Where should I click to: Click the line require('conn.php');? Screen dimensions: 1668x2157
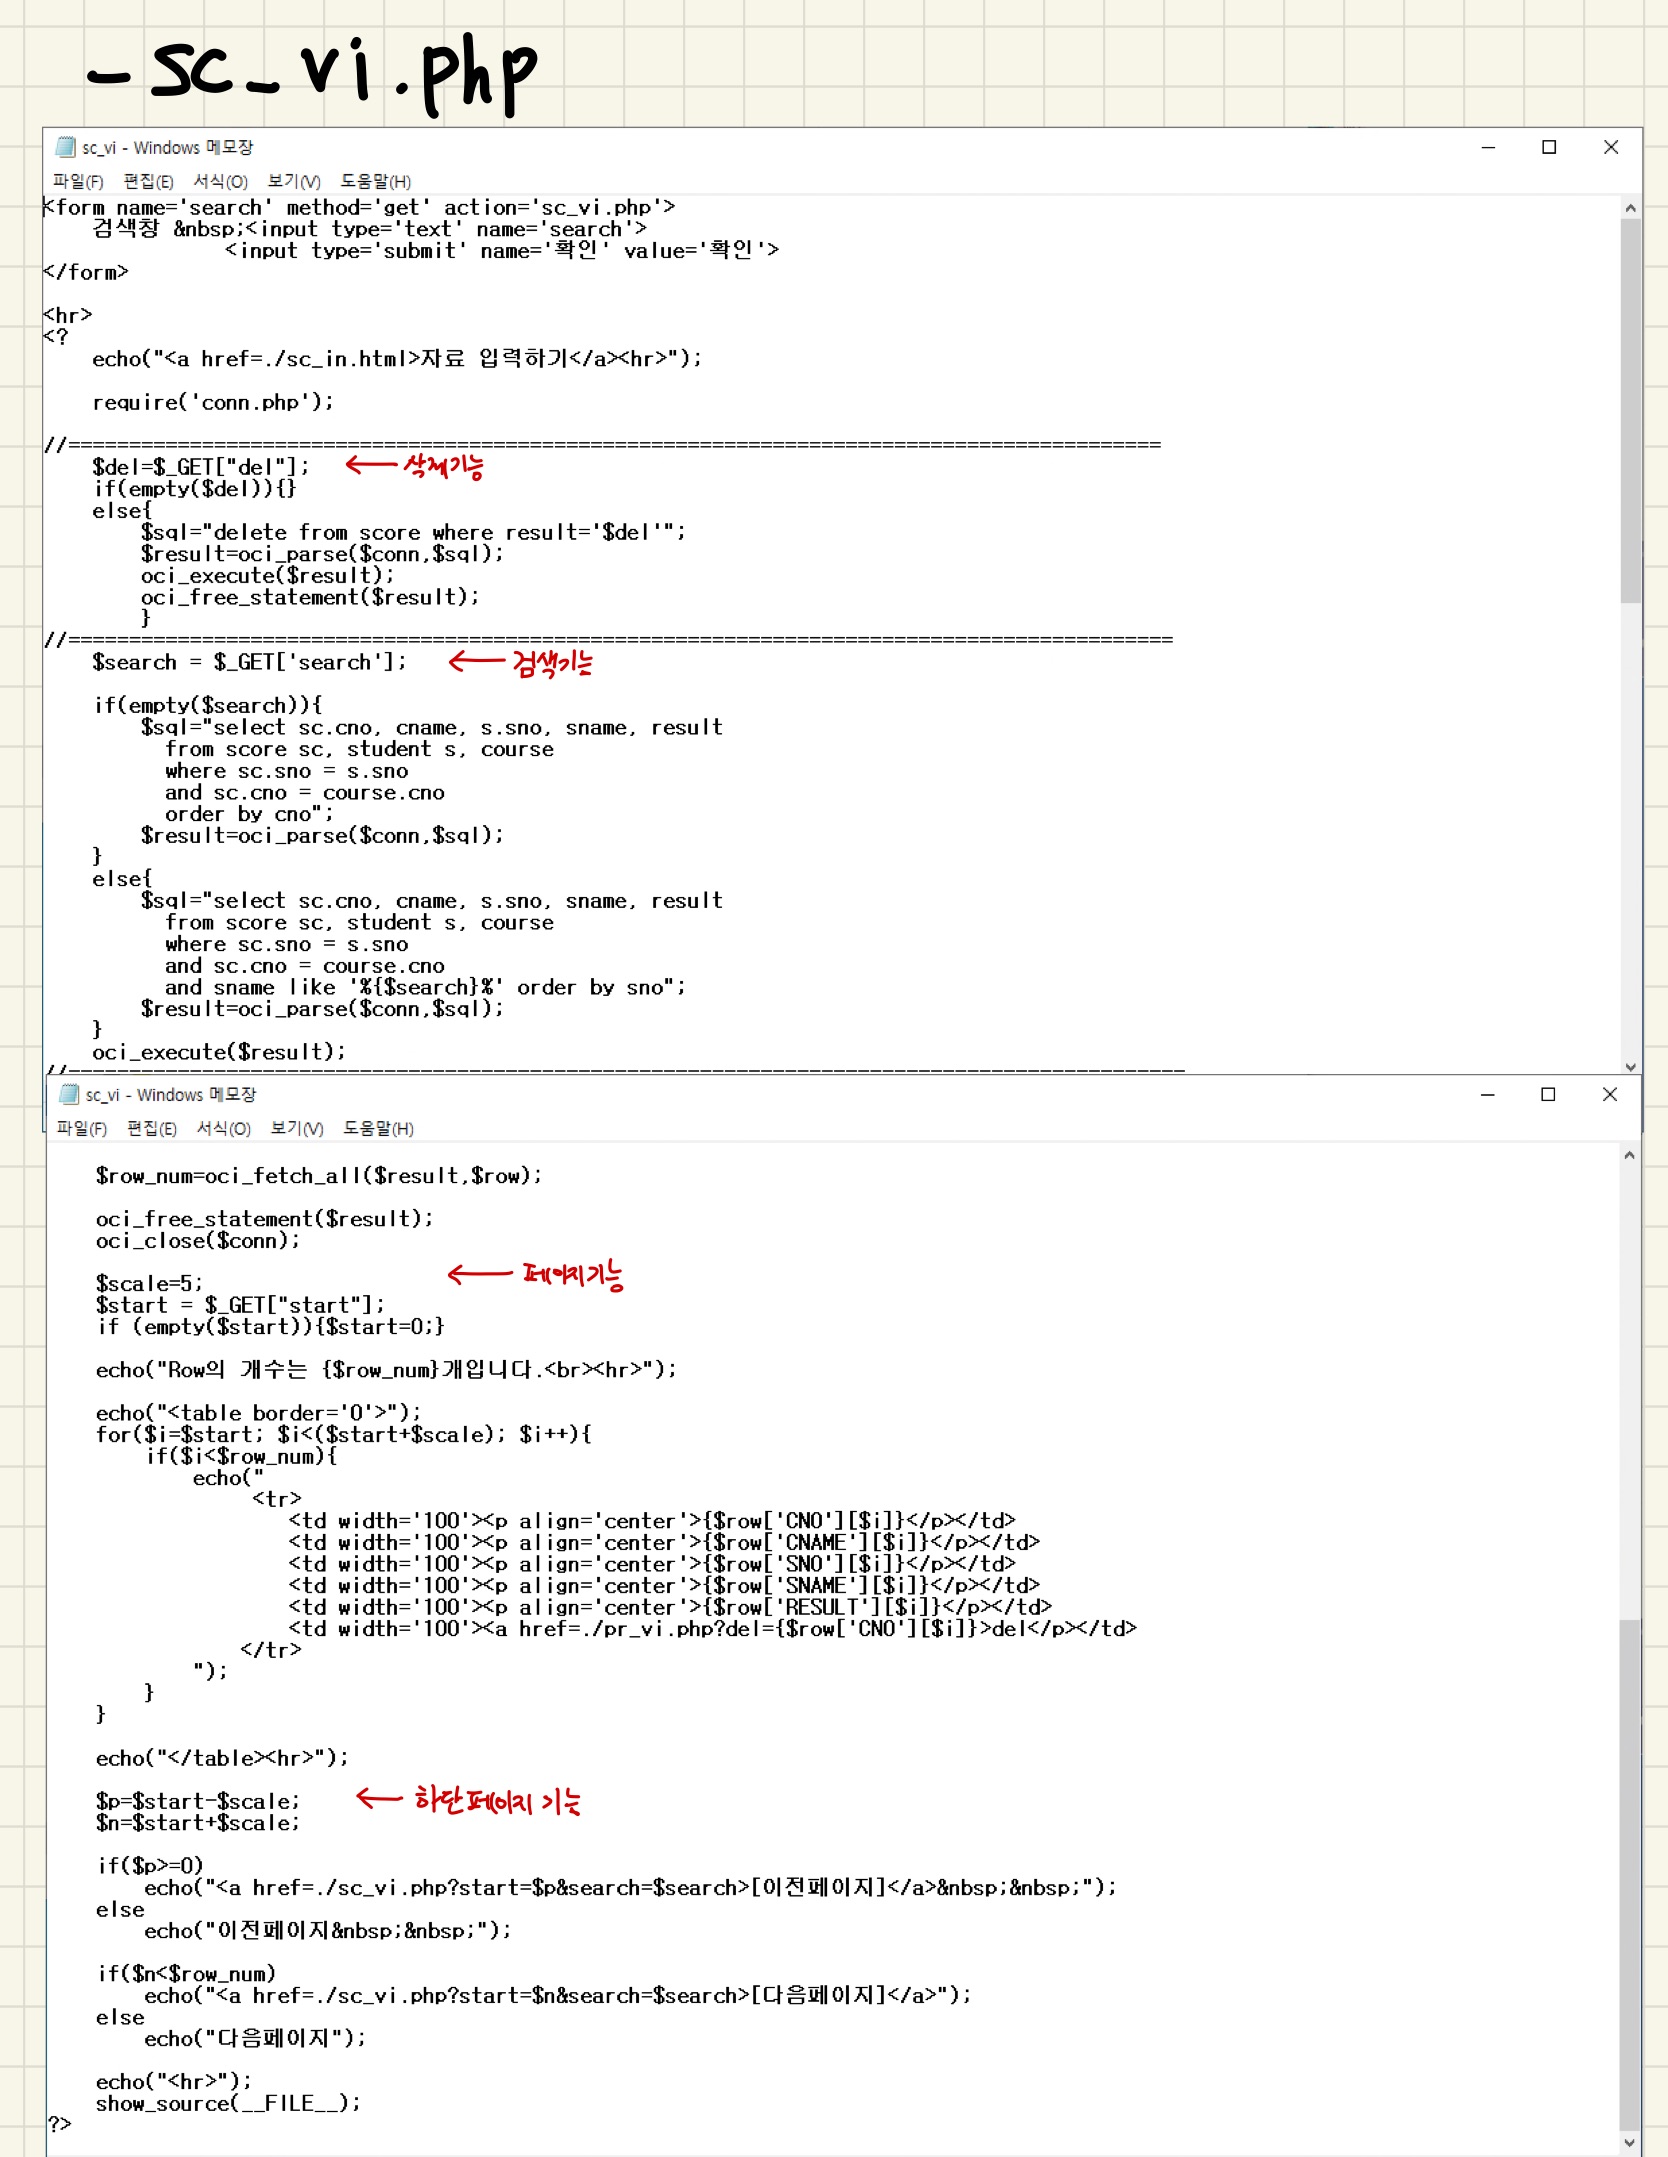(213, 402)
